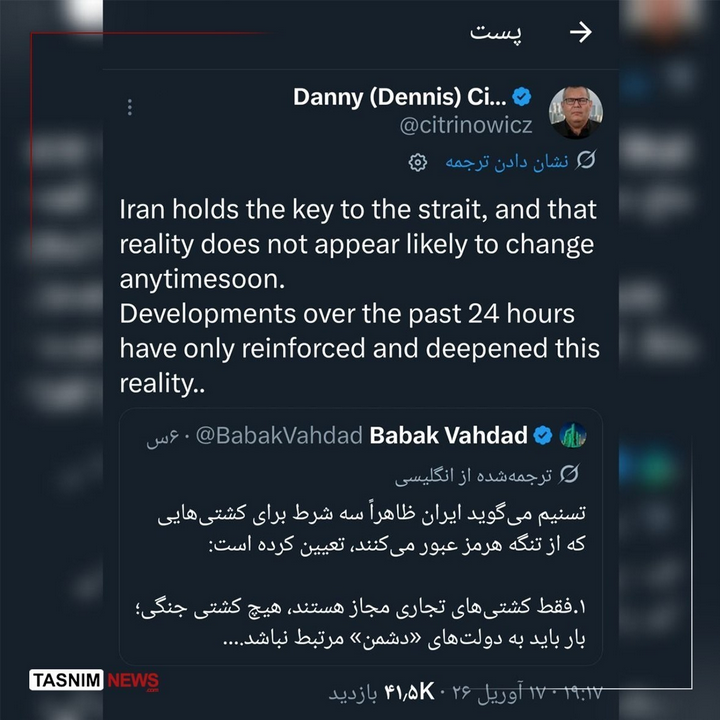Click the پست header title
Image resolution: width=720 pixels, height=720 pixels.
[497, 33]
